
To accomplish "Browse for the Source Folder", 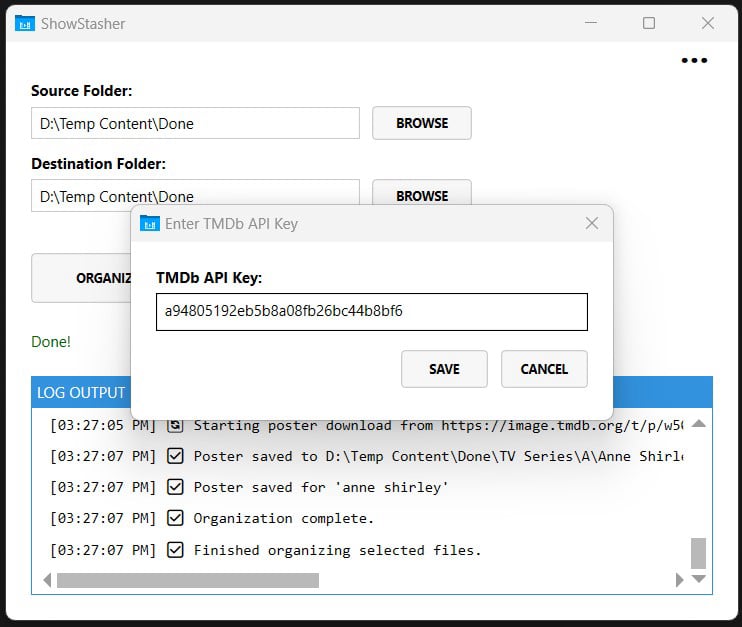I will (x=422, y=123).
